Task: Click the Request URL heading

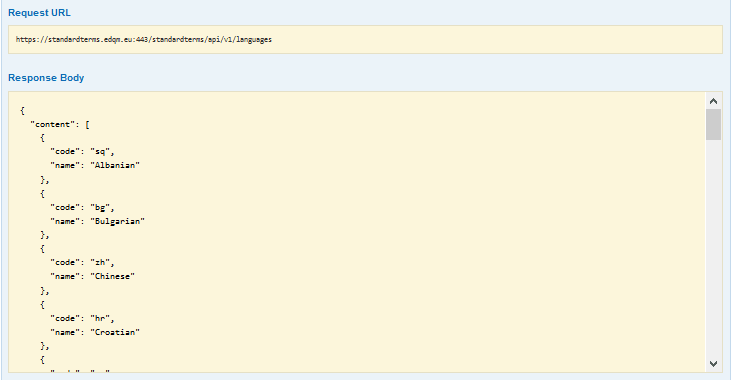Action: pos(39,13)
